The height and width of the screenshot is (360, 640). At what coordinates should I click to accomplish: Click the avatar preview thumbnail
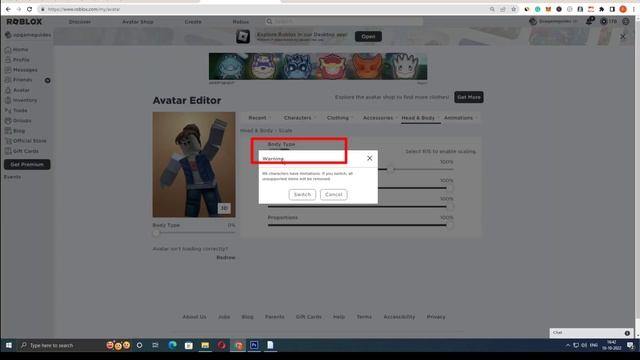point(194,164)
